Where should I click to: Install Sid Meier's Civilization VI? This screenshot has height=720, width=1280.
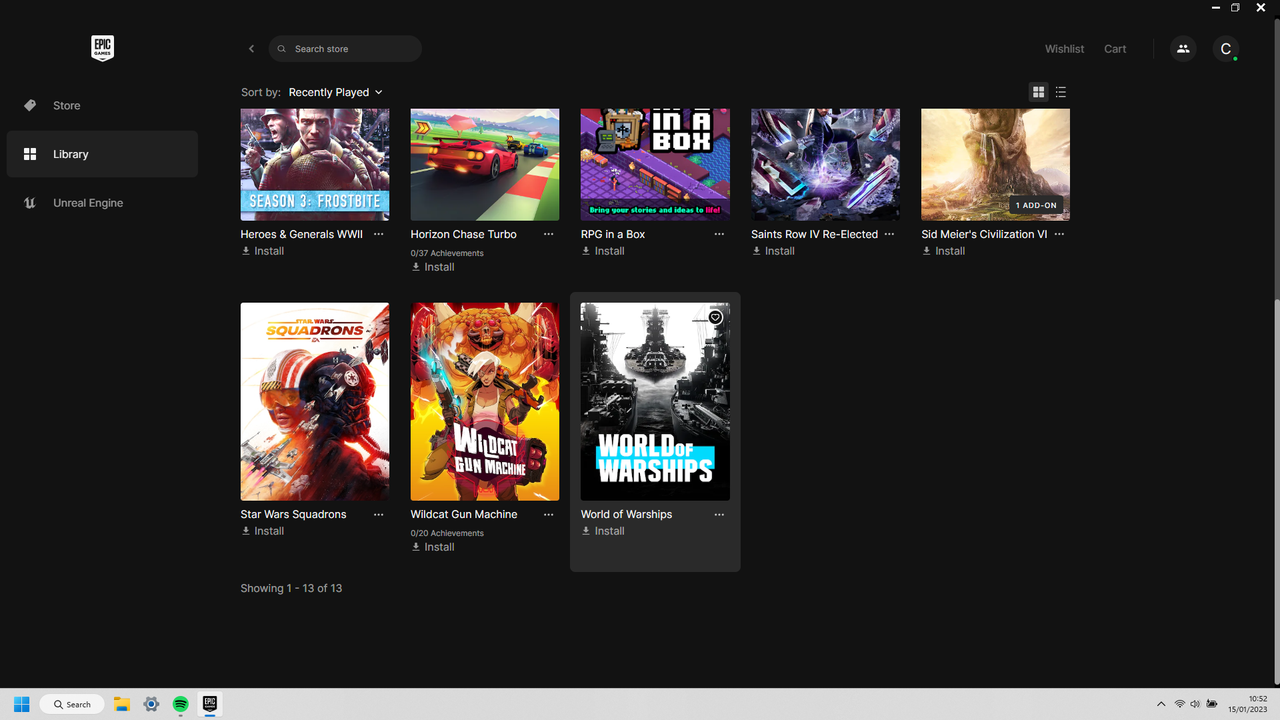coord(943,251)
